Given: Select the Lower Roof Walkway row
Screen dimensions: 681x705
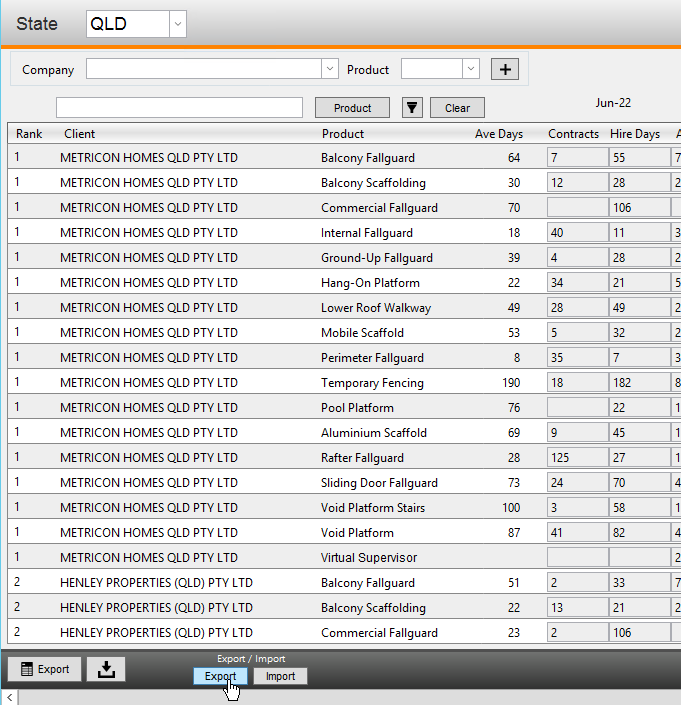Looking at the screenshot, I should click(344, 308).
